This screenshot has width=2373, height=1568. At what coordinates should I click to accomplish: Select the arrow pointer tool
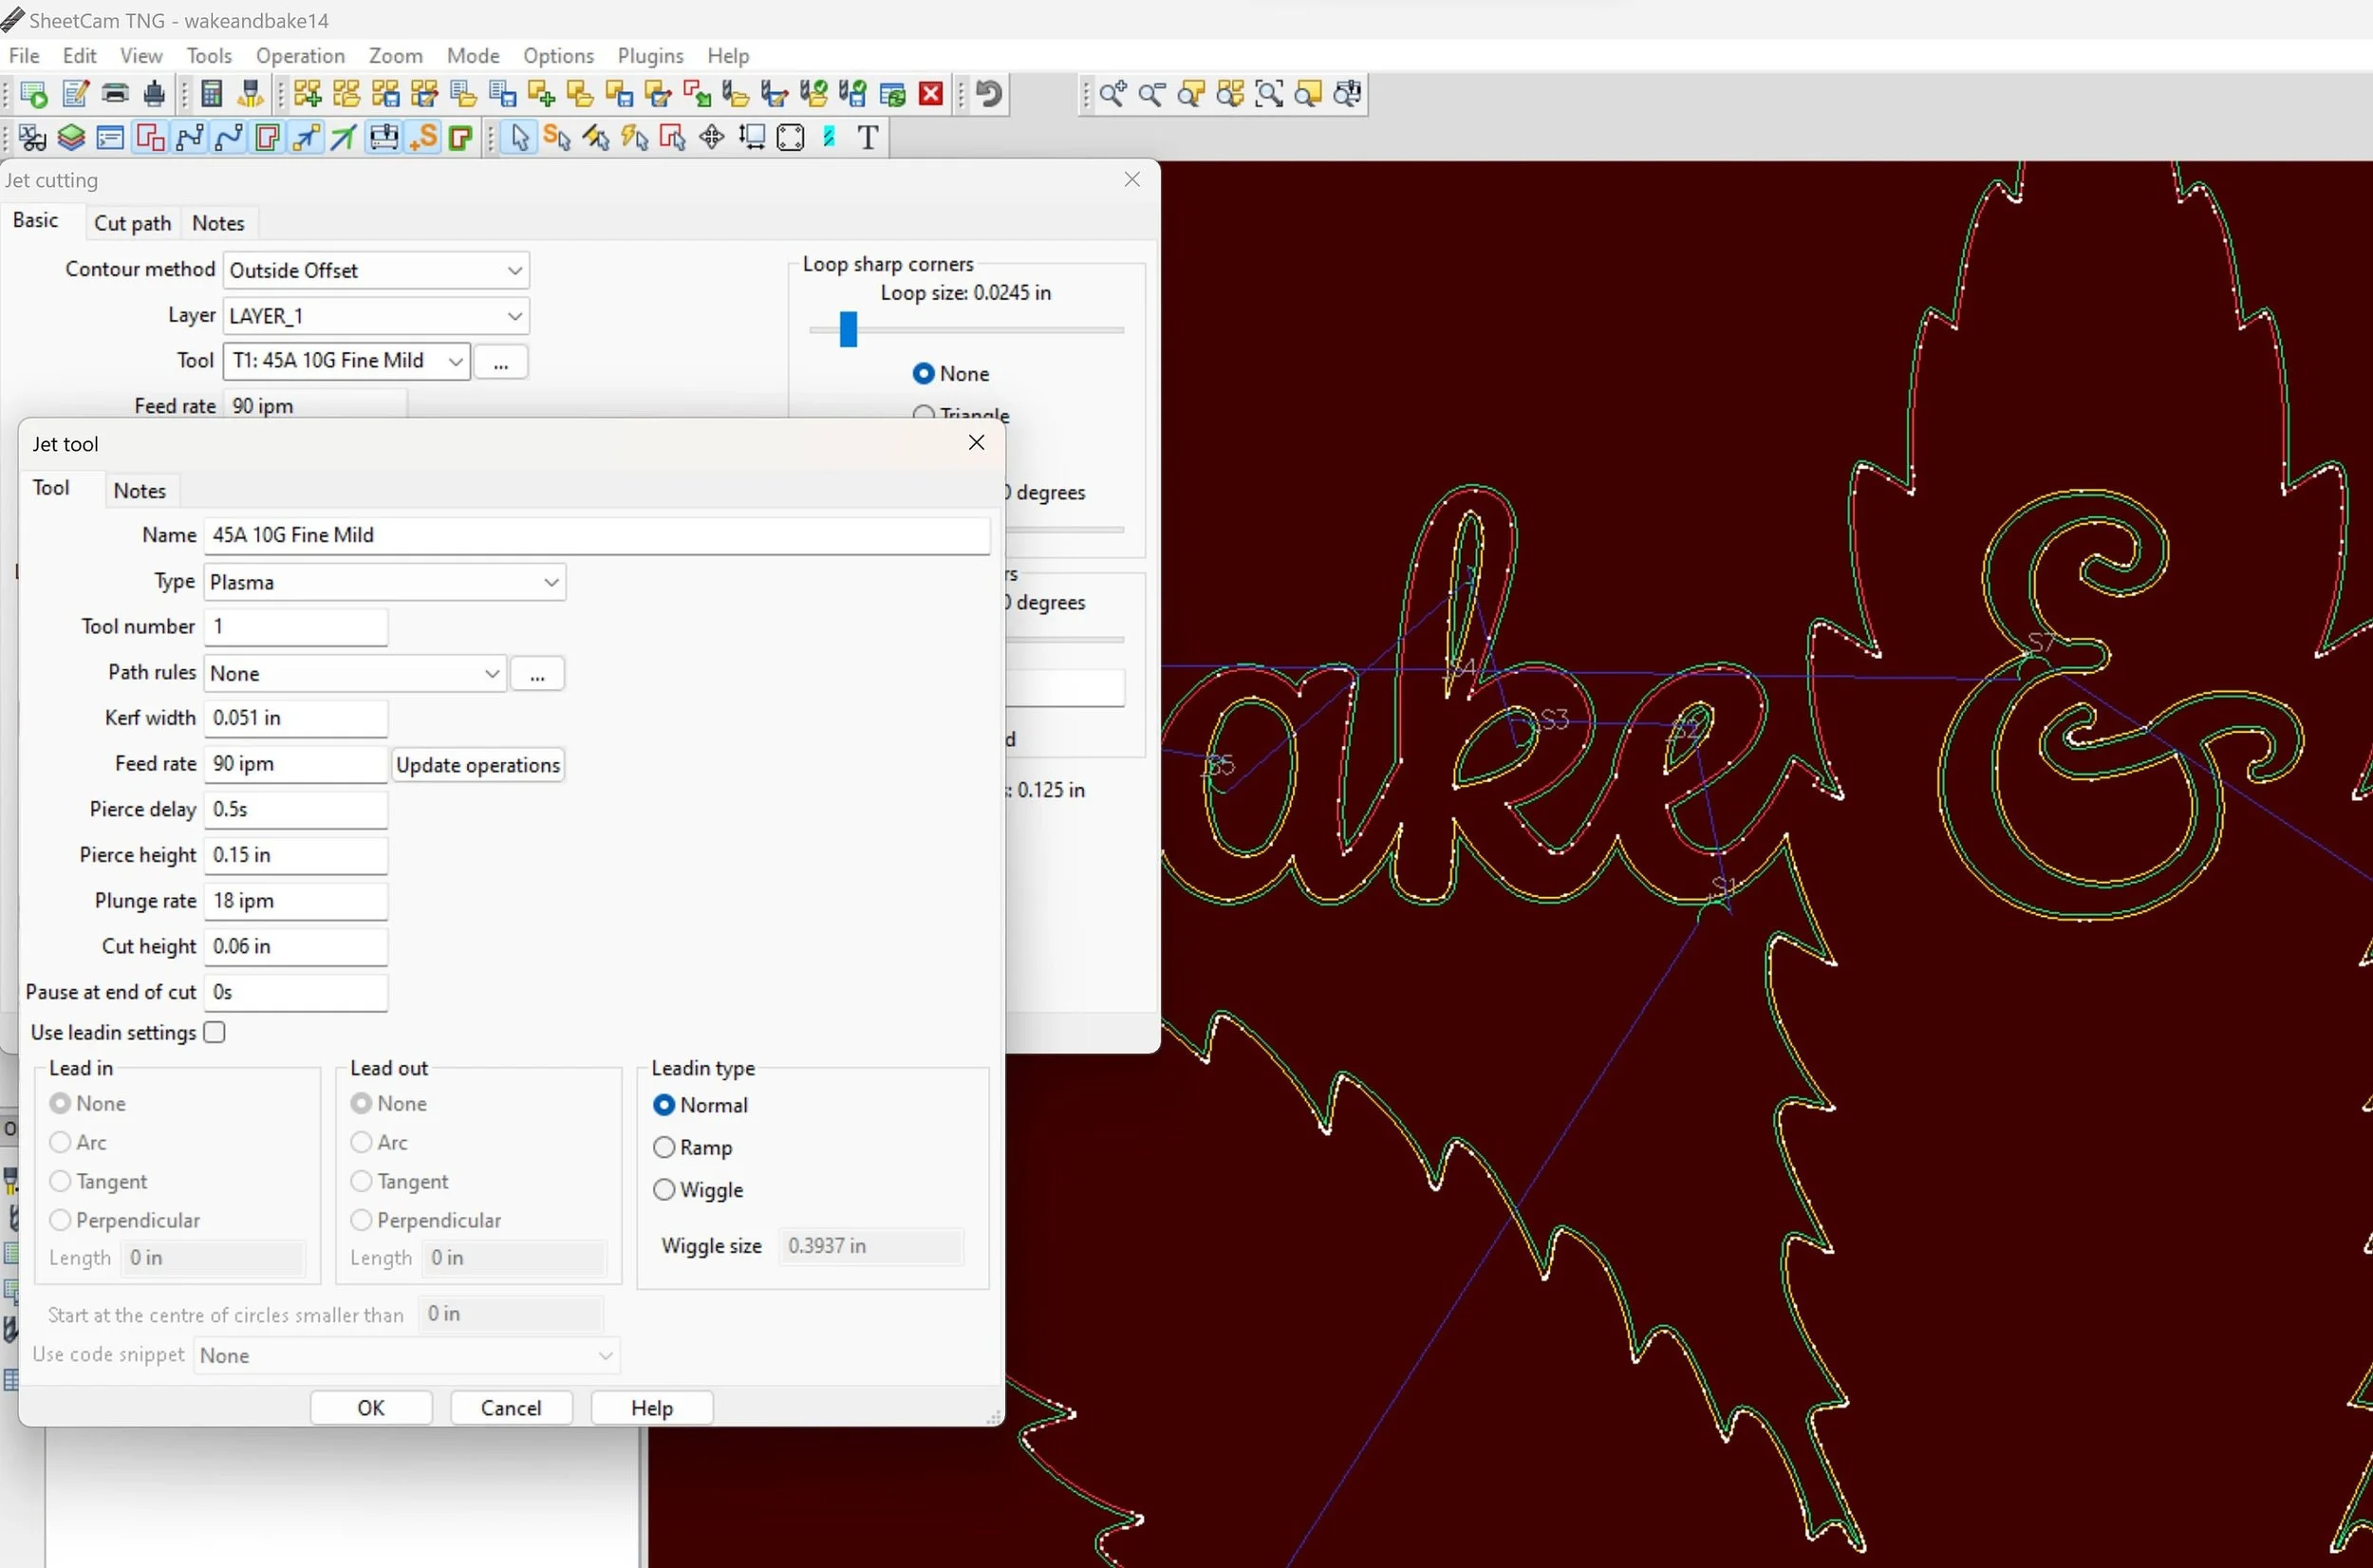point(519,137)
